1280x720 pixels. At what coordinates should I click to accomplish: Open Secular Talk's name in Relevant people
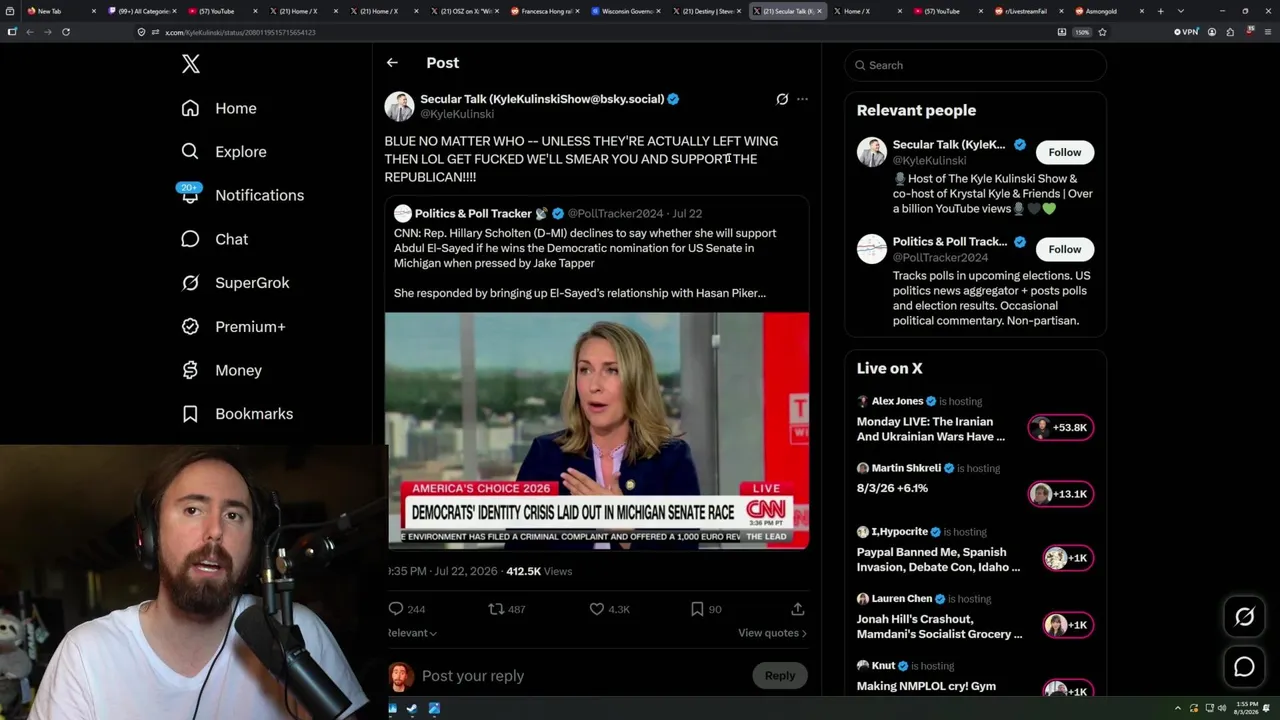point(949,145)
